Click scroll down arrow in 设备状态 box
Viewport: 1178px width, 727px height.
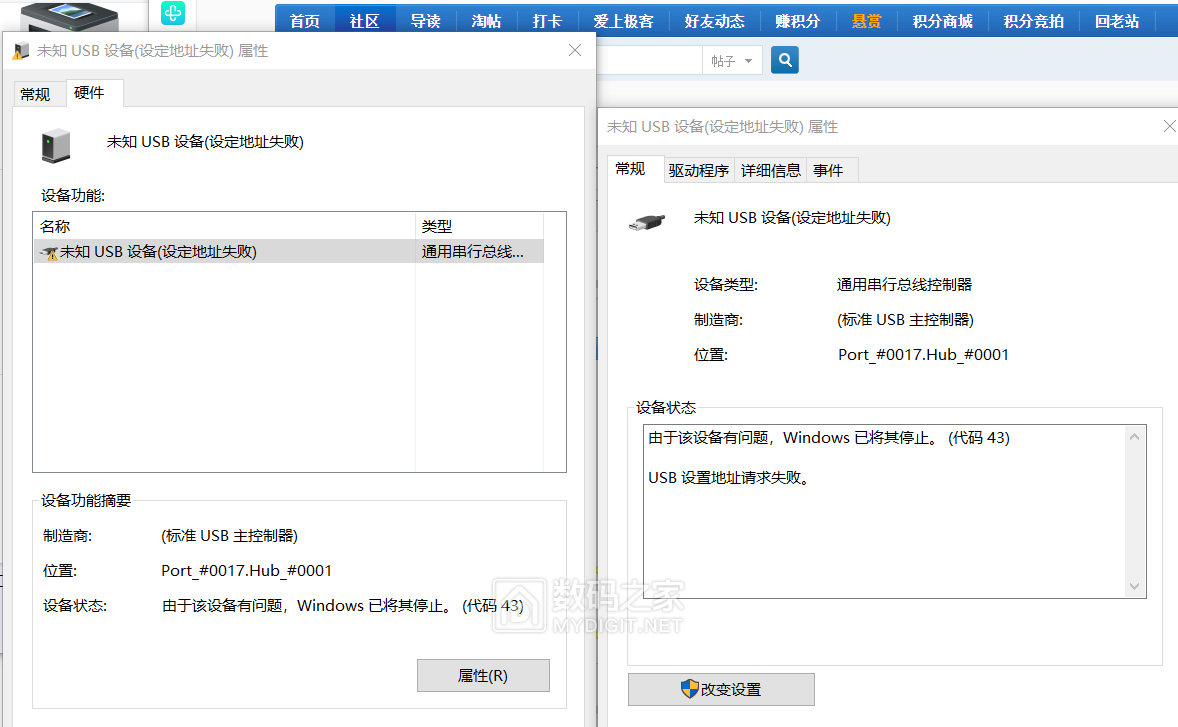[x=1134, y=586]
